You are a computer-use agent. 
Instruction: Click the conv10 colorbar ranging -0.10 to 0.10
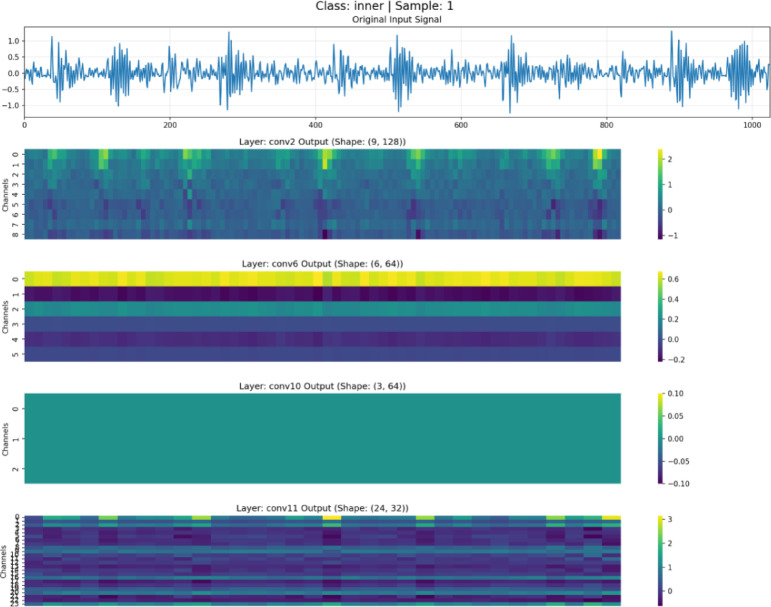(660, 438)
